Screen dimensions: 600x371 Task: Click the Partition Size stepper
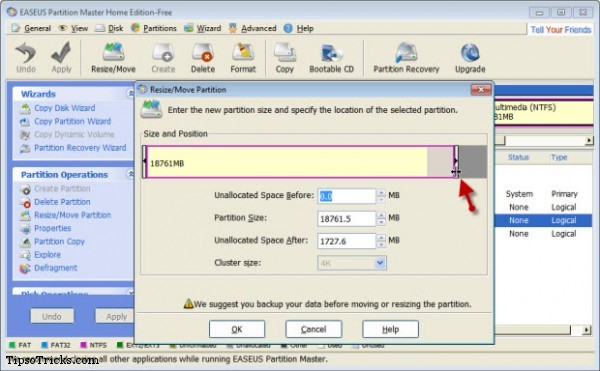[x=381, y=219]
